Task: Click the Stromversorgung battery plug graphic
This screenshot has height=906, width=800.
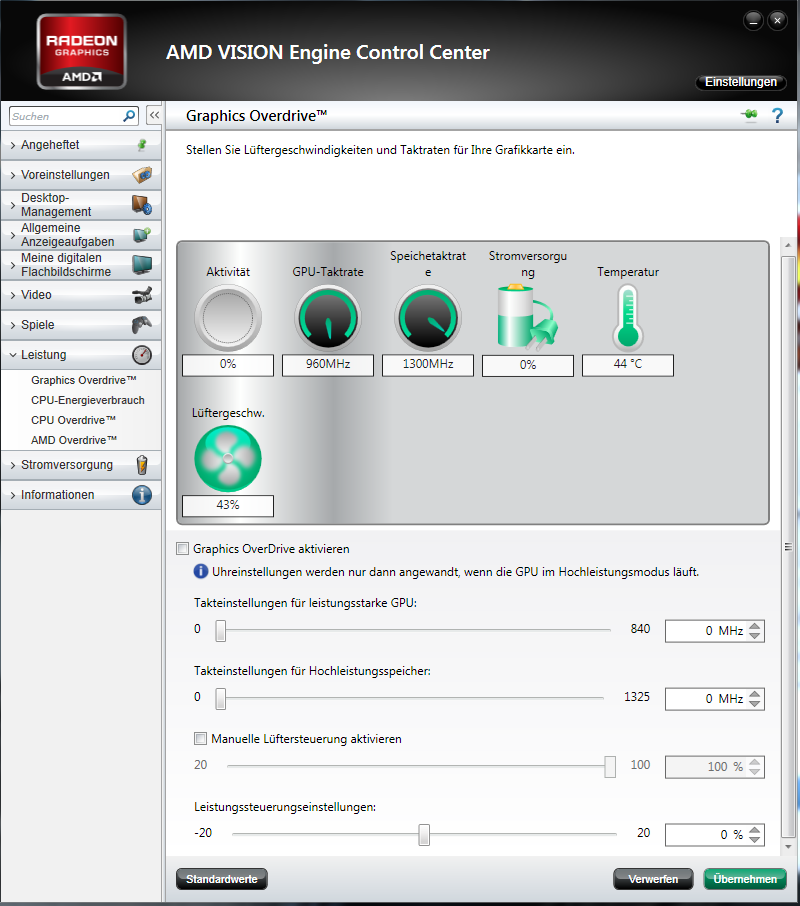Action: [527, 318]
